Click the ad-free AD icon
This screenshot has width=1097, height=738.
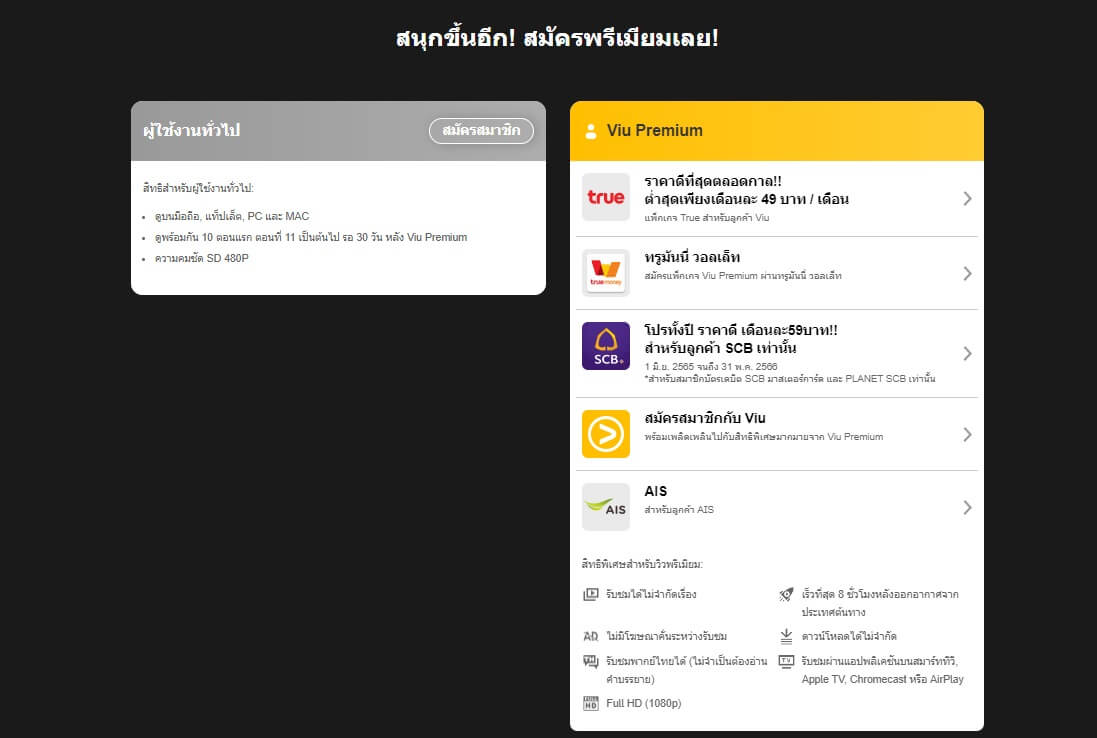[589, 634]
